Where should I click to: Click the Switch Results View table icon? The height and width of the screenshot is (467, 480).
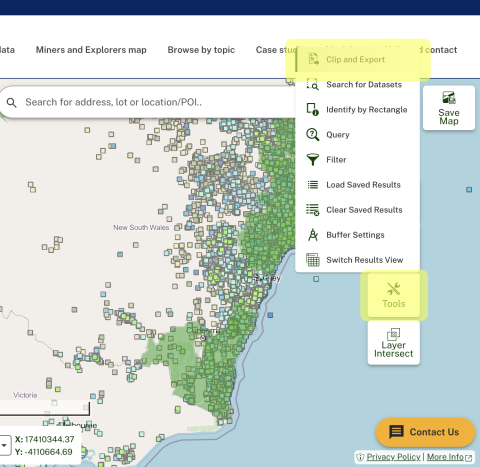313,260
